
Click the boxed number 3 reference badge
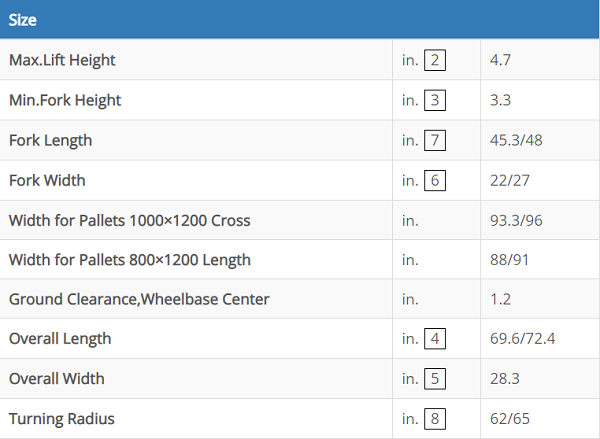pos(435,101)
